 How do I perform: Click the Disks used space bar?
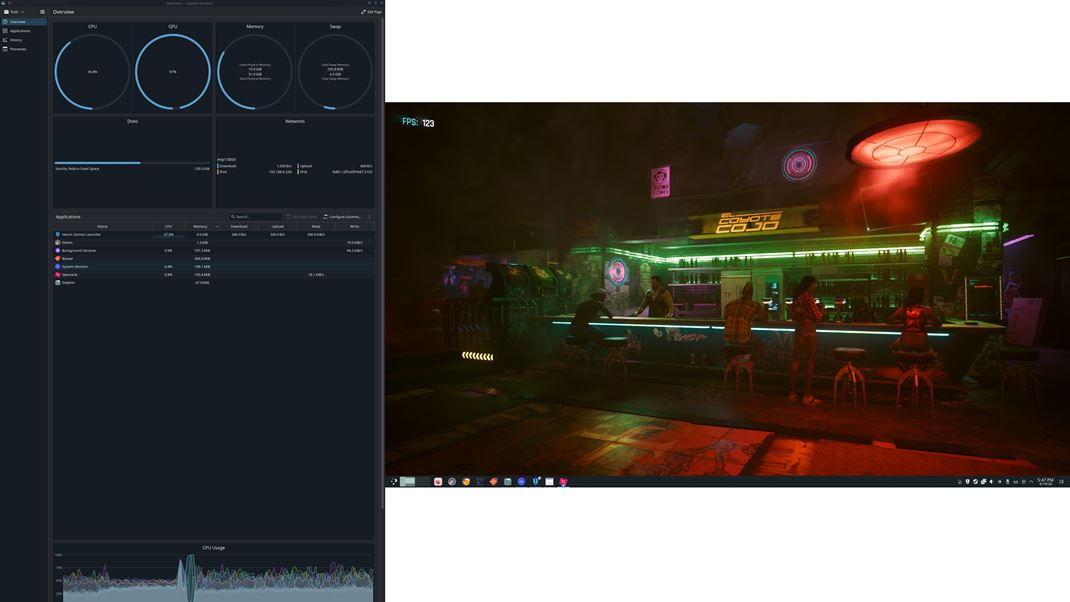(132, 162)
